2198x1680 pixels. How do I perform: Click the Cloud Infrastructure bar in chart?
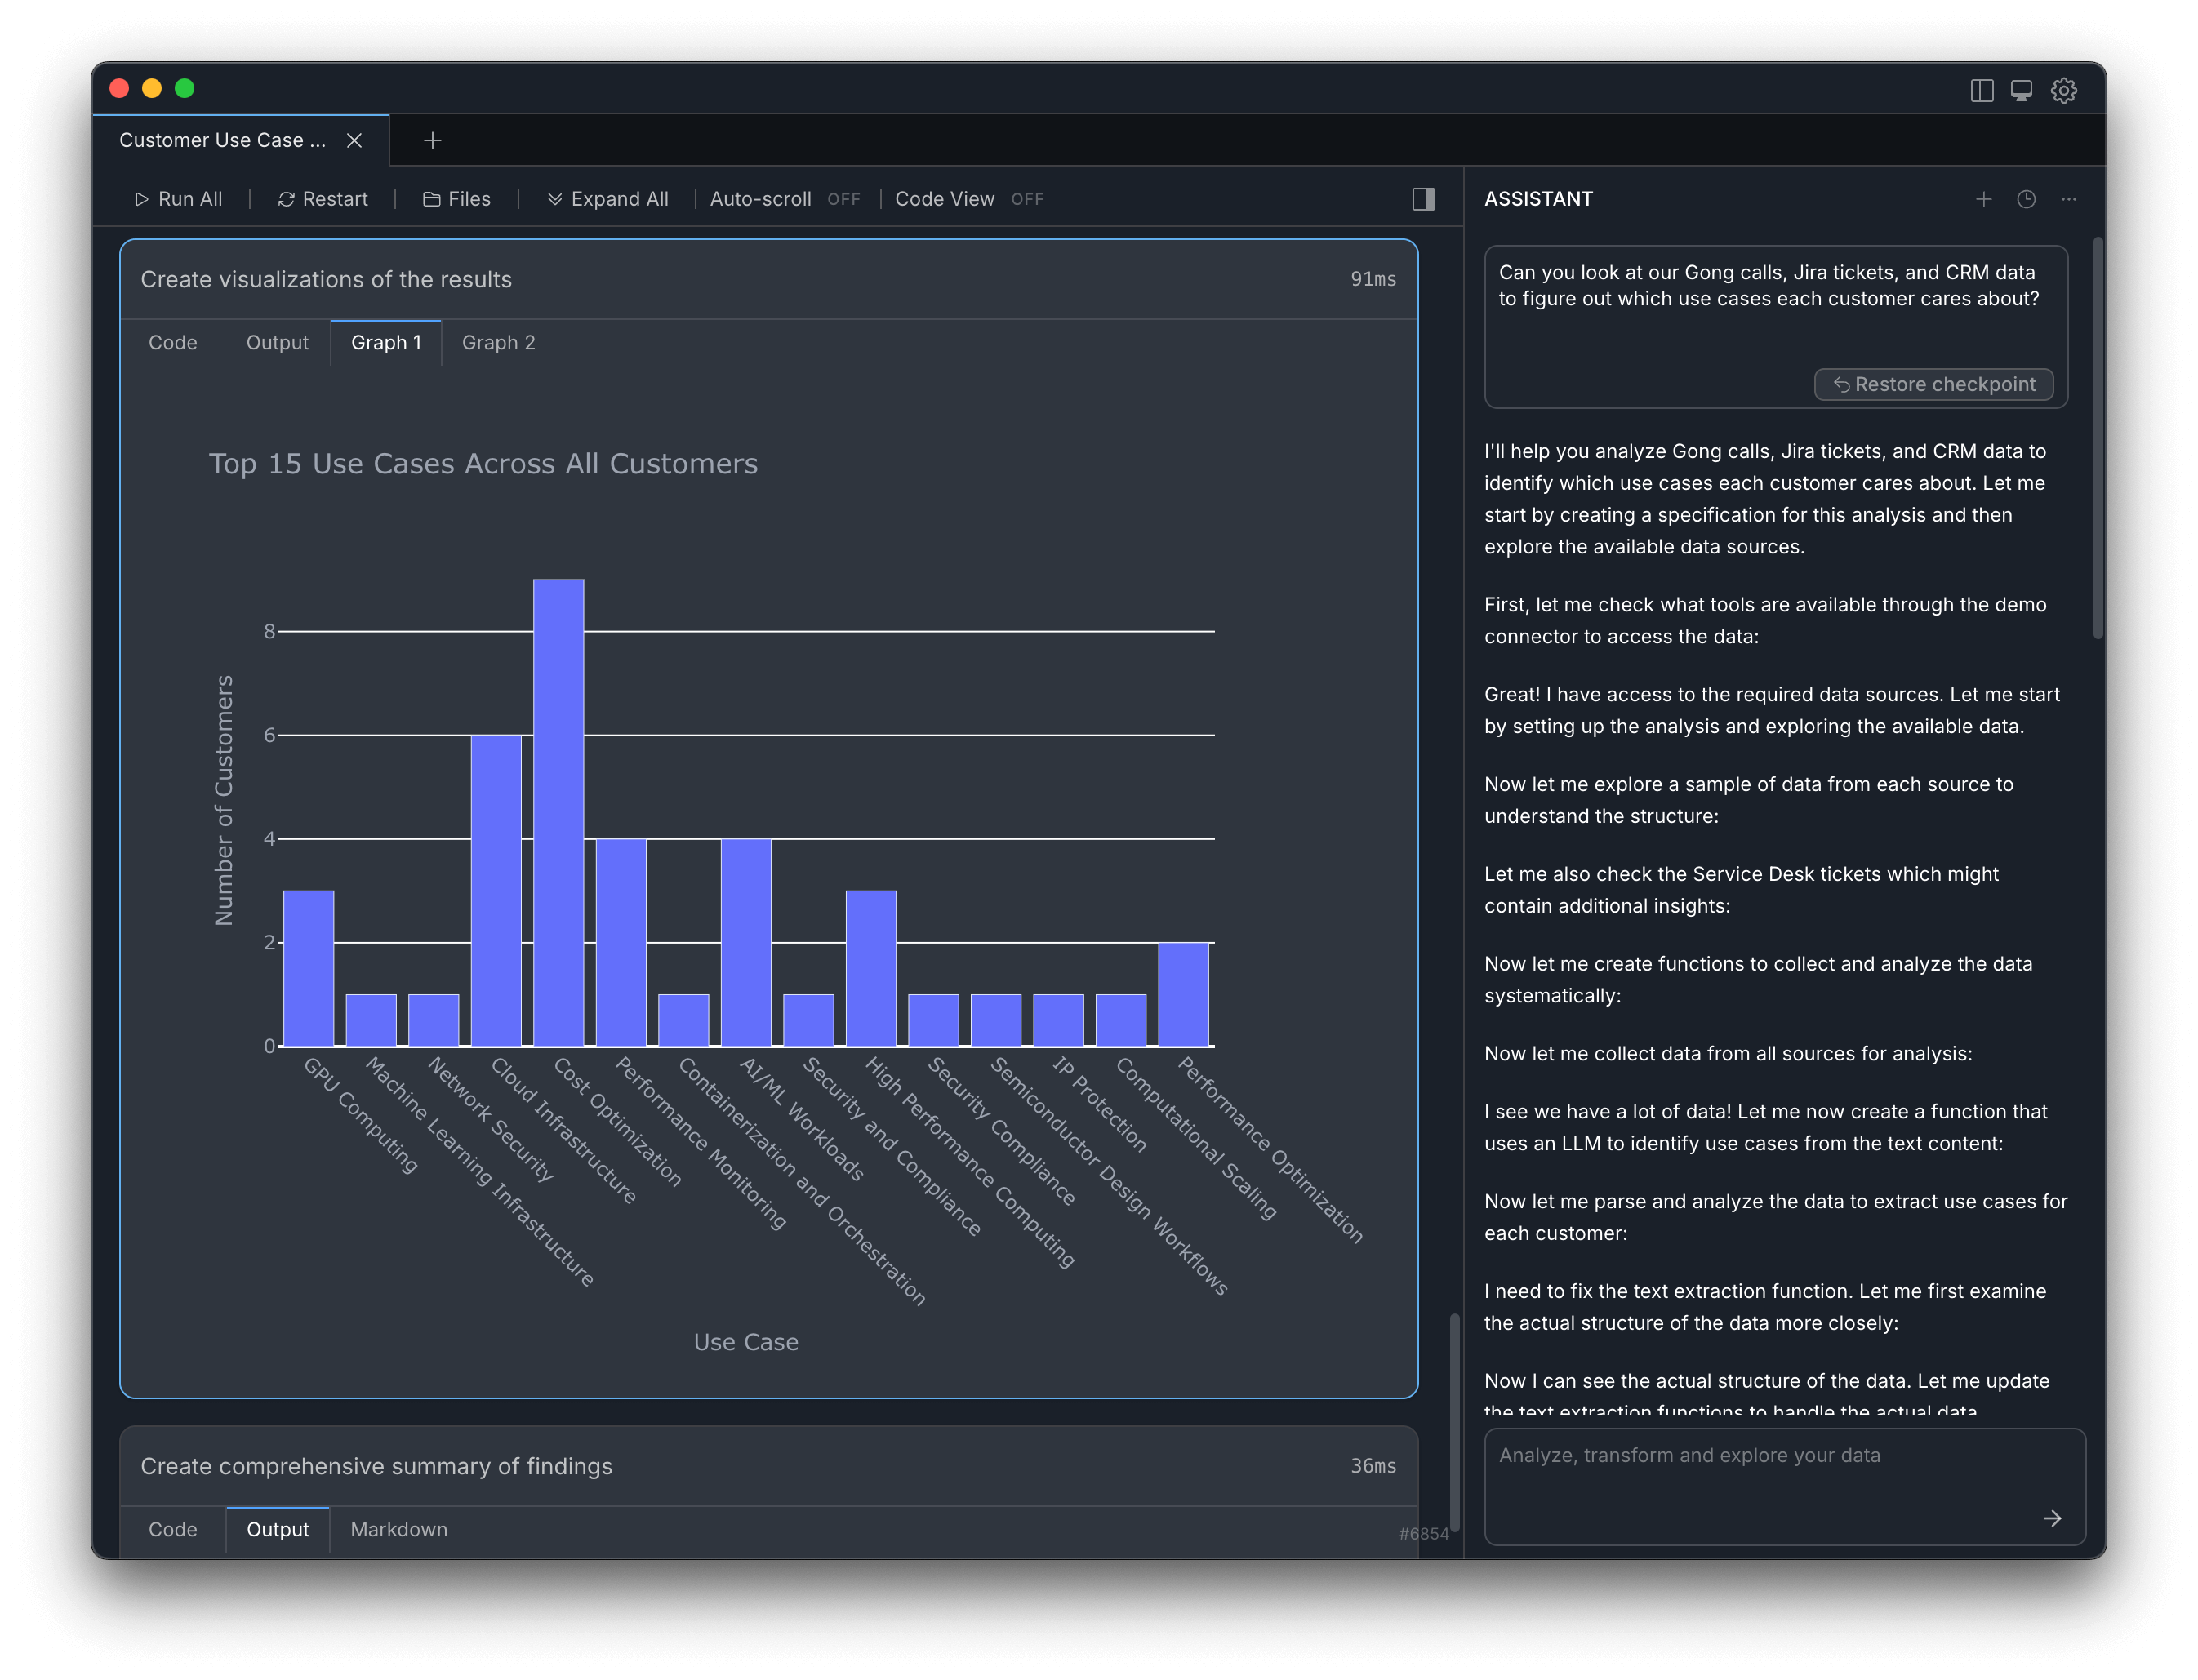496,891
